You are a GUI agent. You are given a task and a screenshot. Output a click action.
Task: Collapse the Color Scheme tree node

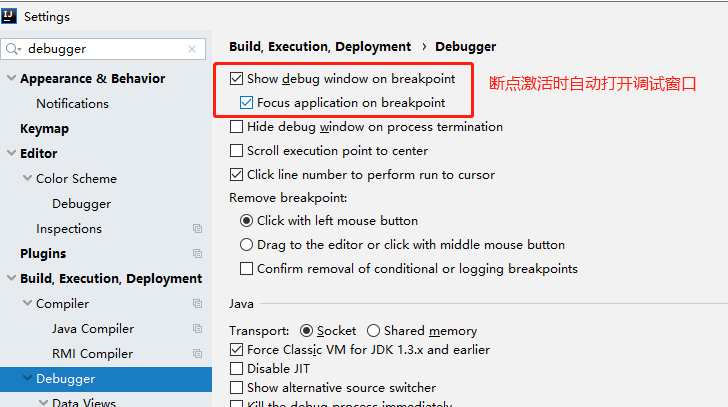pyautogui.click(x=27, y=179)
